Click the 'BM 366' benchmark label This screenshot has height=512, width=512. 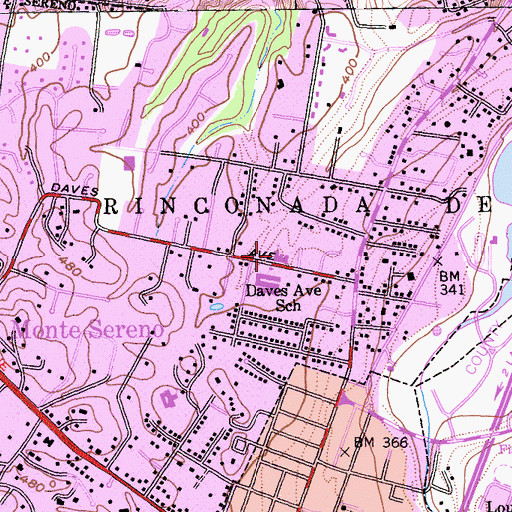point(381,443)
